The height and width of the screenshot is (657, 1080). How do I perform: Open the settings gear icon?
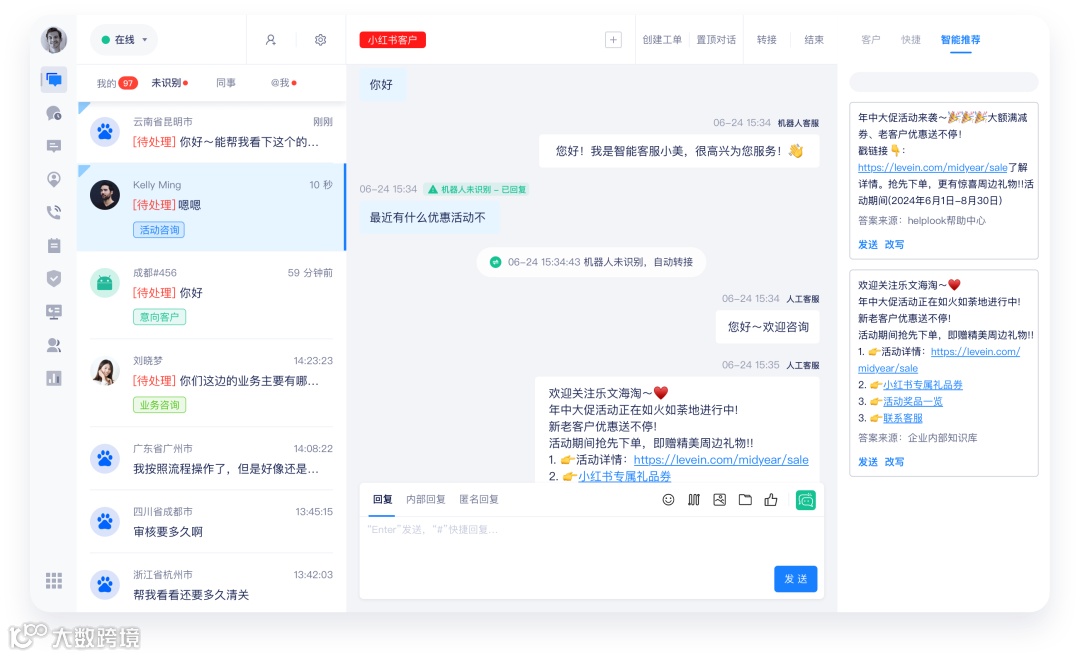click(320, 40)
